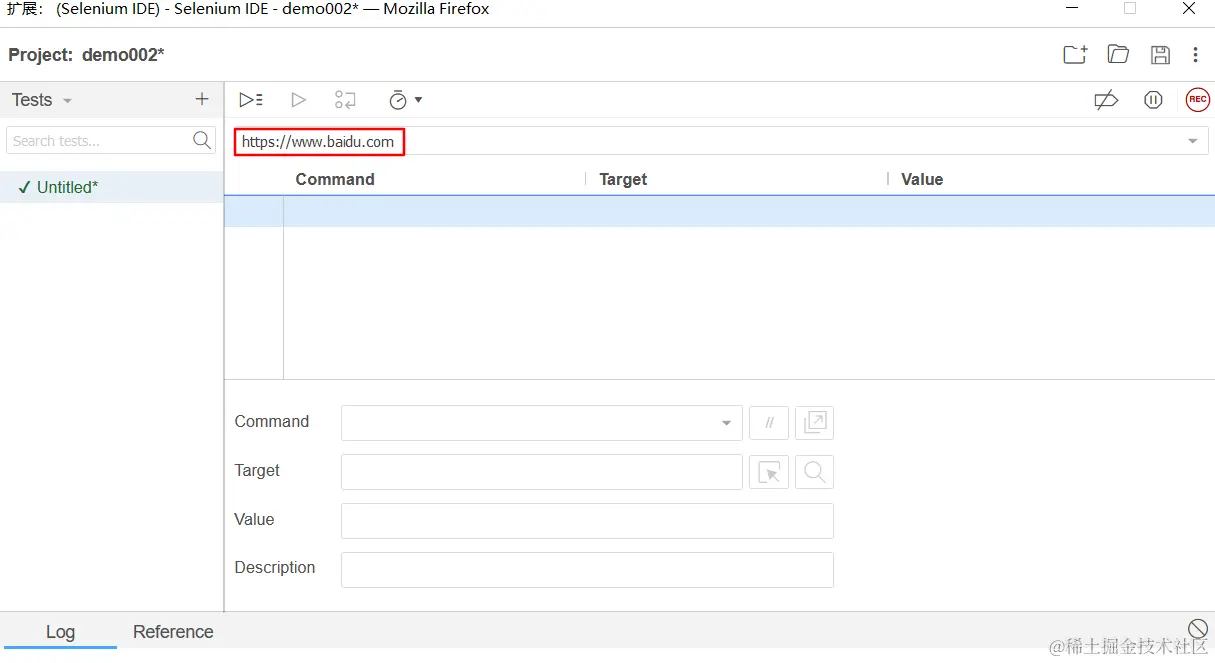Maximize the Selenium IDE window
The width and height of the screenshot is (1215, 663).
[x=1130, y=9]
